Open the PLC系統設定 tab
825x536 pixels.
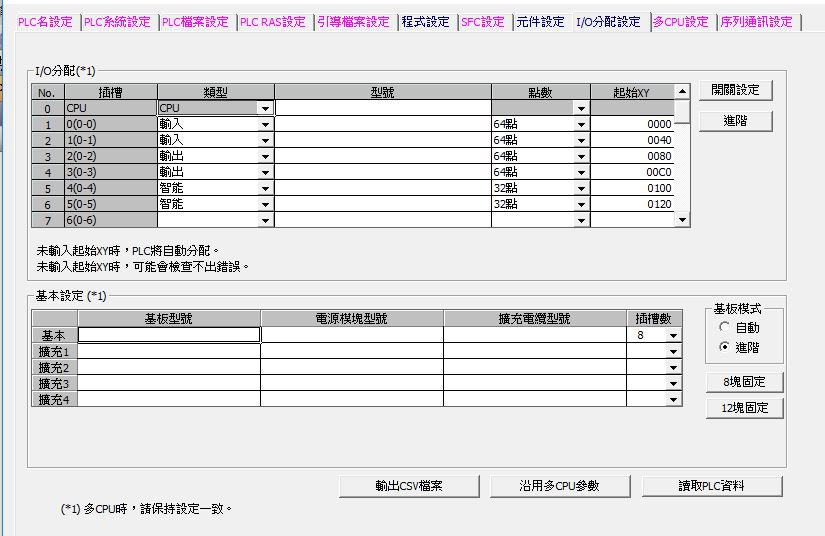116,22
